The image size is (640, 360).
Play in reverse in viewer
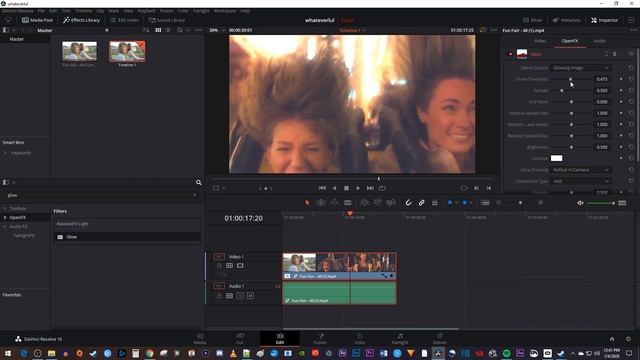pos(334,188)
